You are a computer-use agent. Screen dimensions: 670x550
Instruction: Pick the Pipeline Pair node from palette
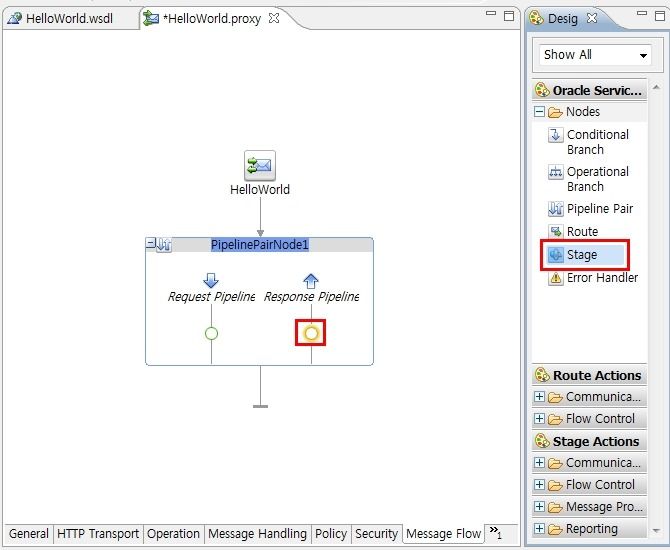591,209
